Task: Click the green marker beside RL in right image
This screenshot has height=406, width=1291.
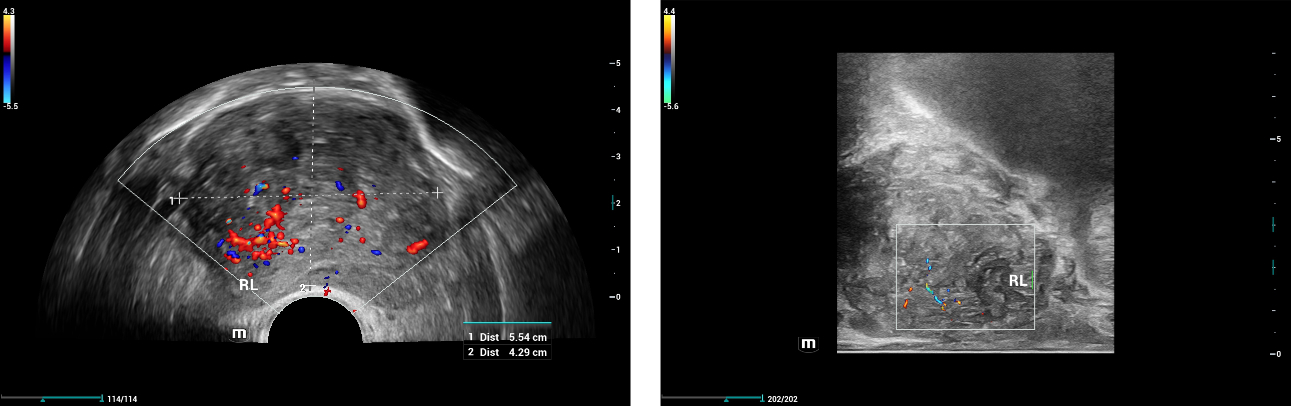Action: pos(1032,281)
